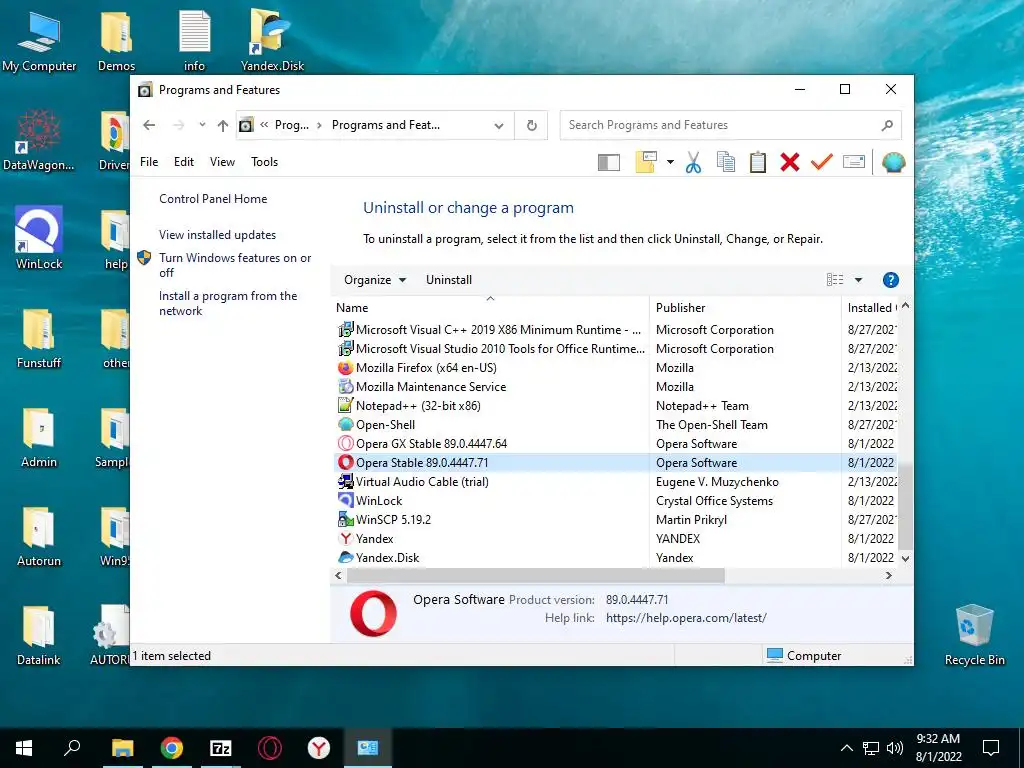Open 7-Zip from the taskbar
1024x768 pixels.
click(x=221, y=748)
